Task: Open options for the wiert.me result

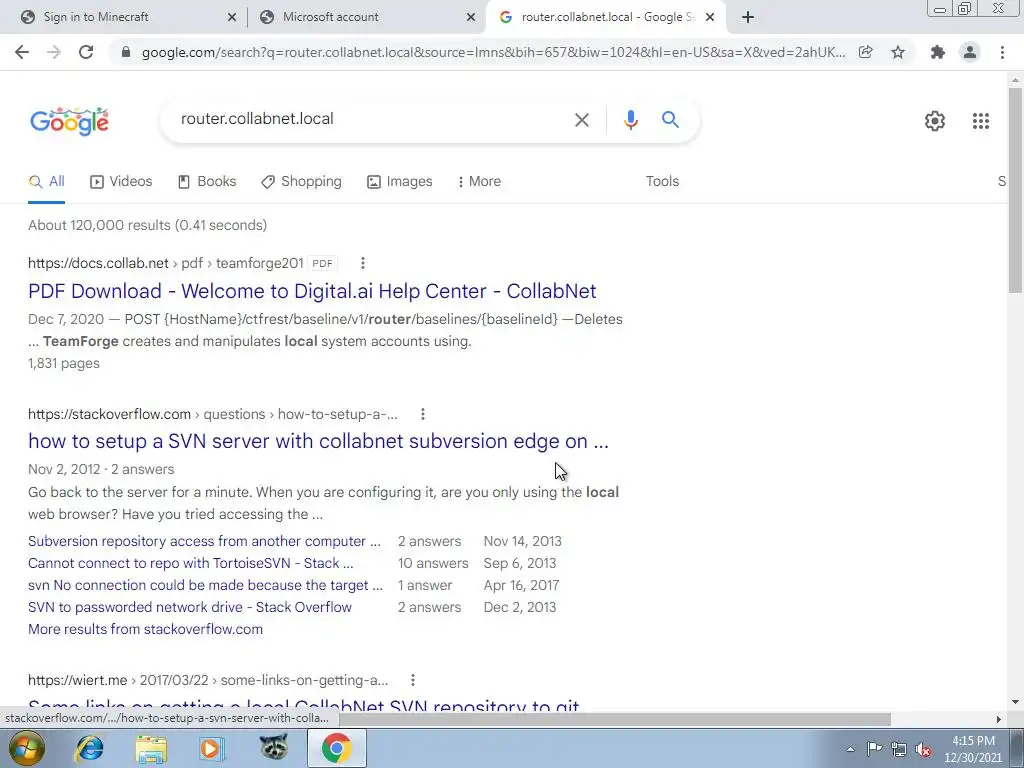Action: pyautogui.click(x=412, y=680)
